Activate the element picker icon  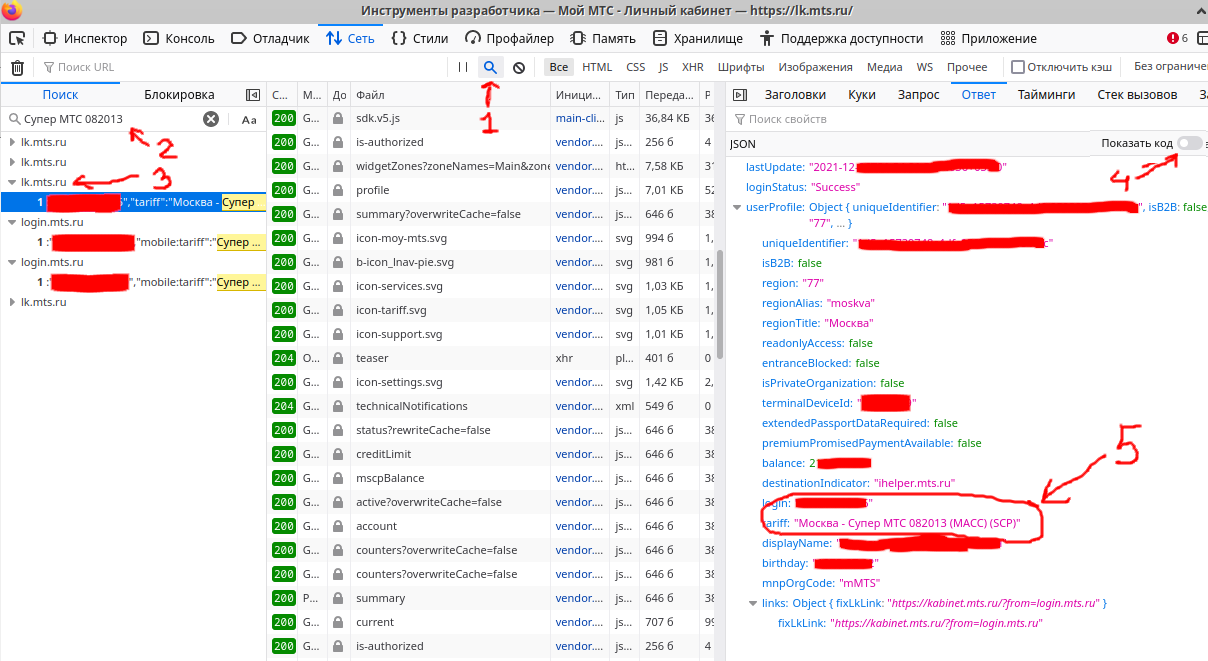click(x=16, y=38)
